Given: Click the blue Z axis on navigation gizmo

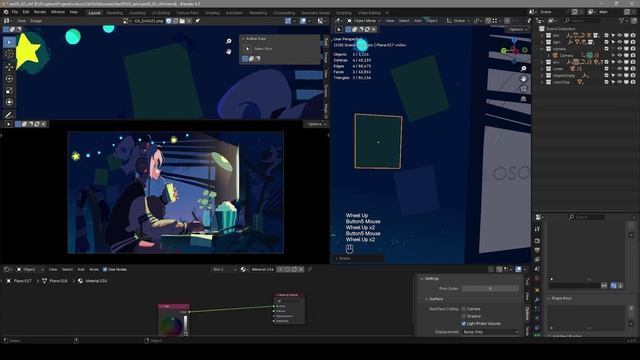Looking at the screenshot, I should point(514,40).
